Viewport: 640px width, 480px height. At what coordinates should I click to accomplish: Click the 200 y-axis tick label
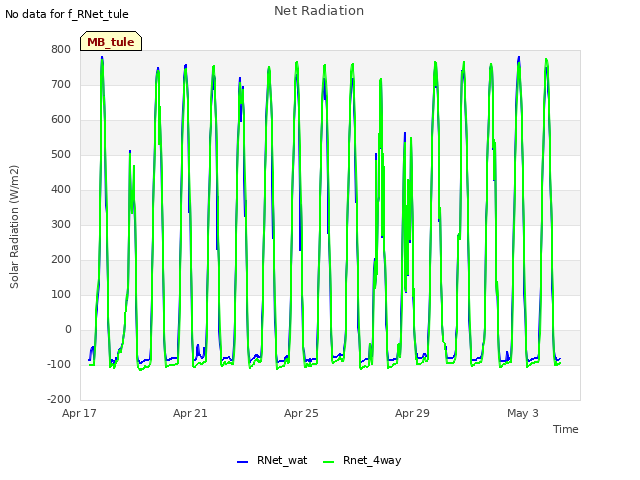(61, 260)
